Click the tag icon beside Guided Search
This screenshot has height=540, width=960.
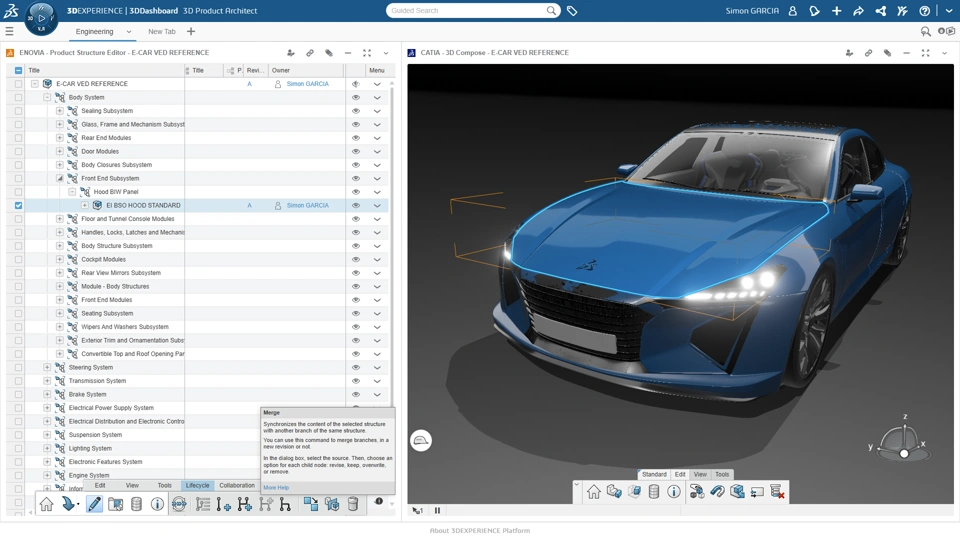[x=572, y=11]
